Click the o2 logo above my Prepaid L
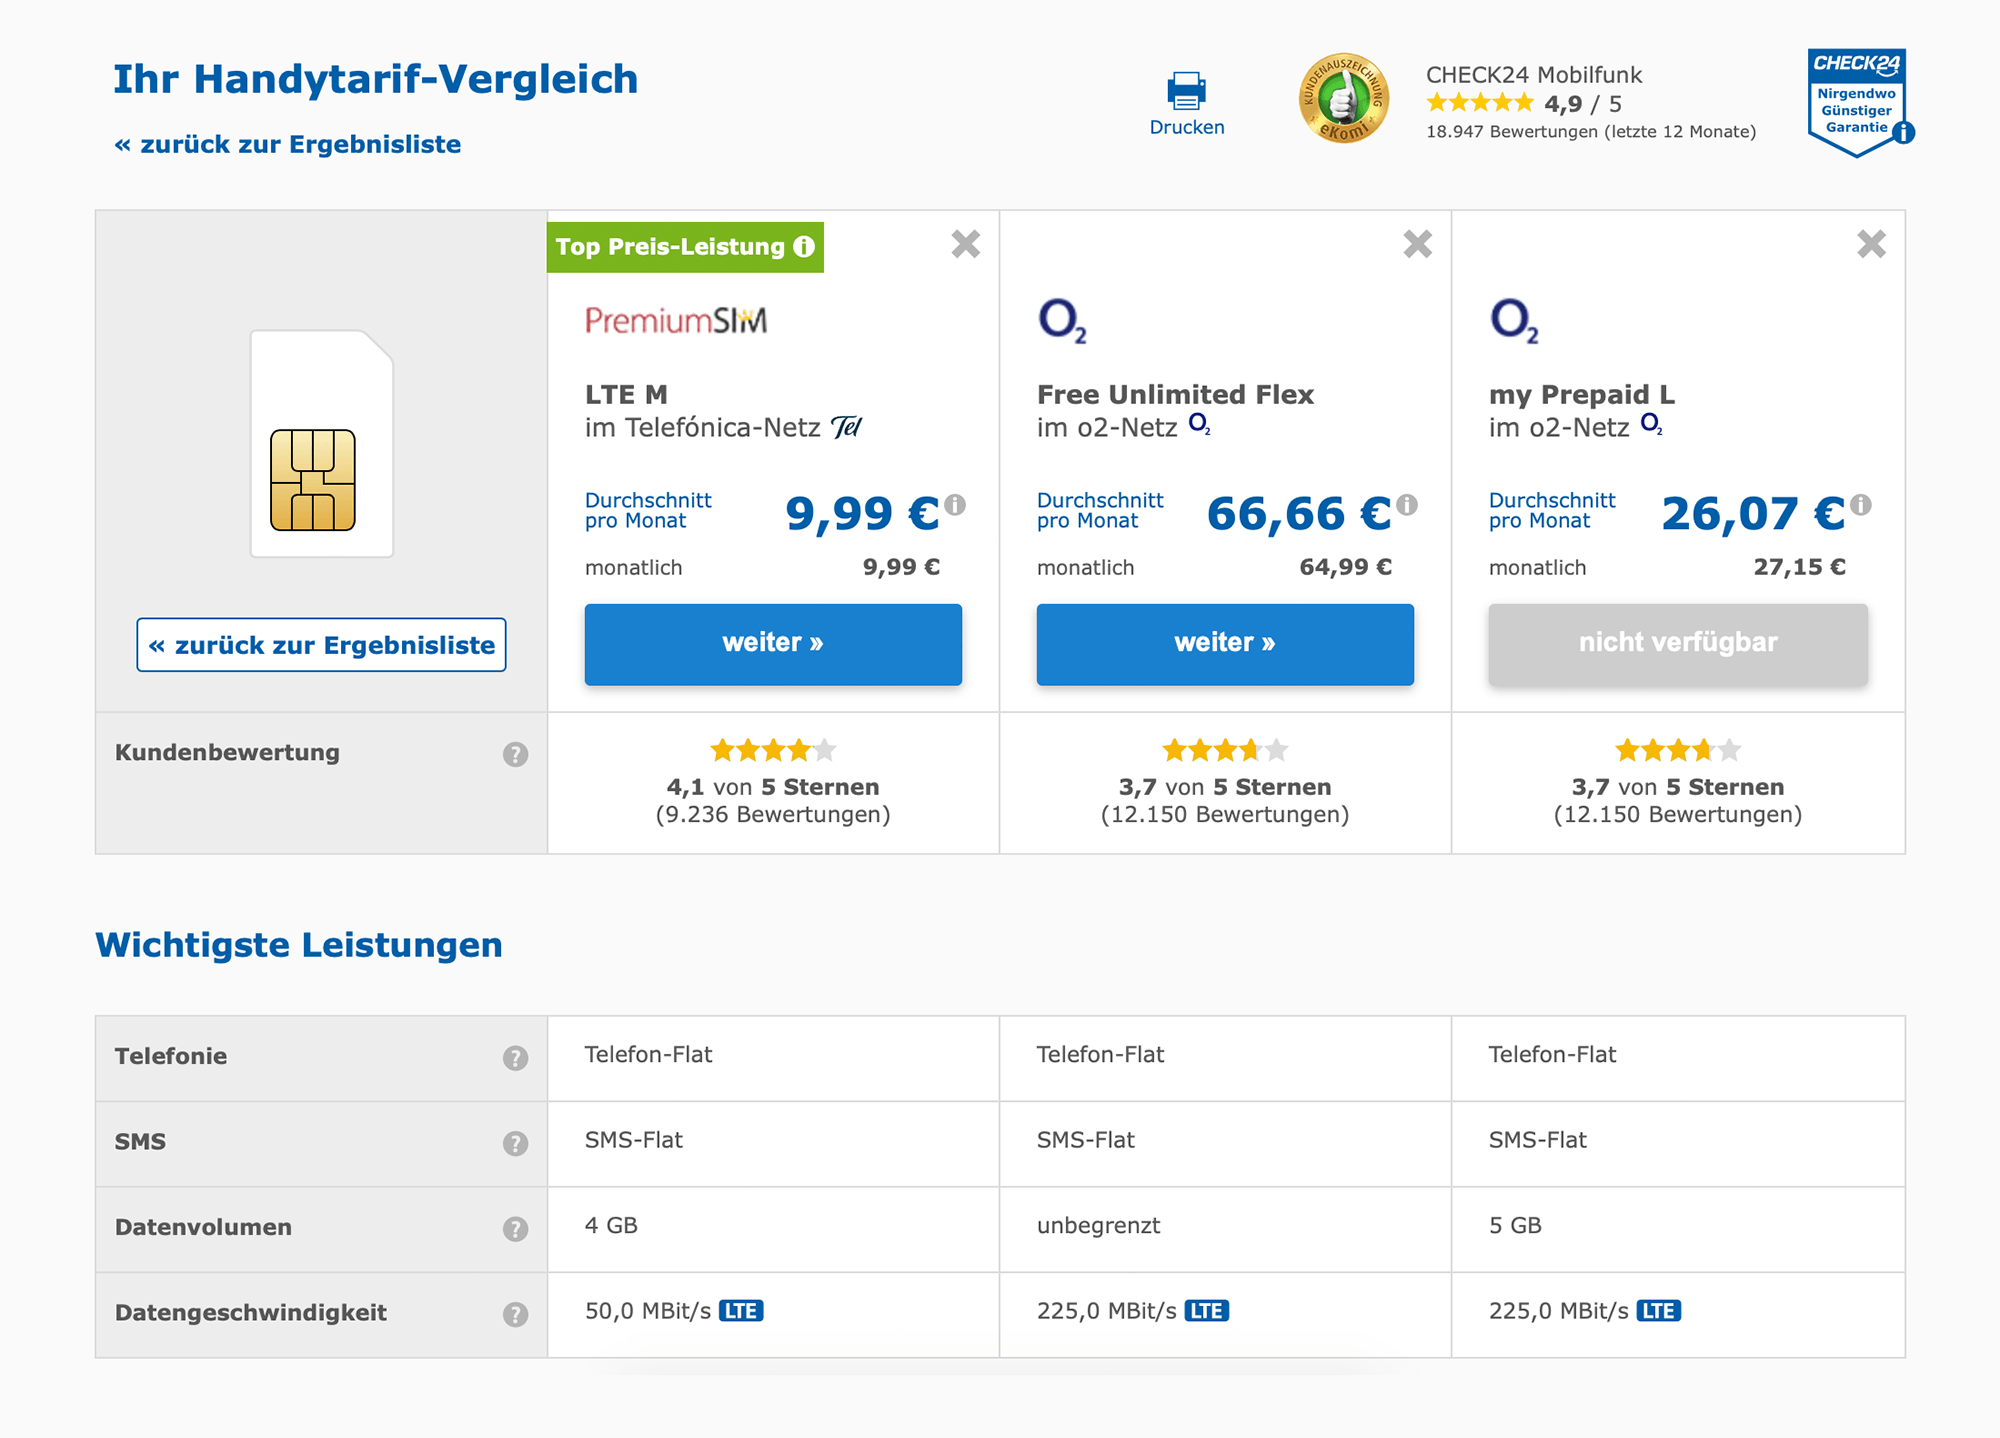 (1514, 320)
